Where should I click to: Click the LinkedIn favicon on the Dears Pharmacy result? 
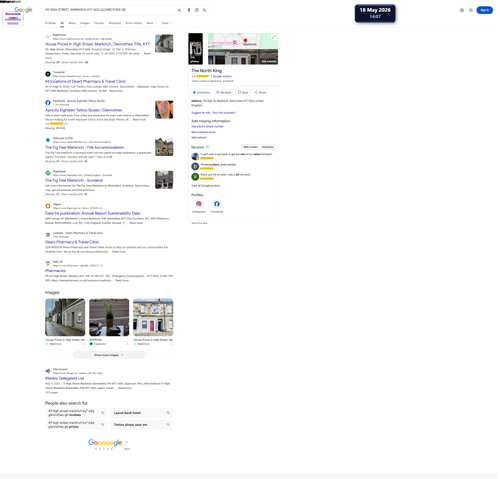click(48, 235)
